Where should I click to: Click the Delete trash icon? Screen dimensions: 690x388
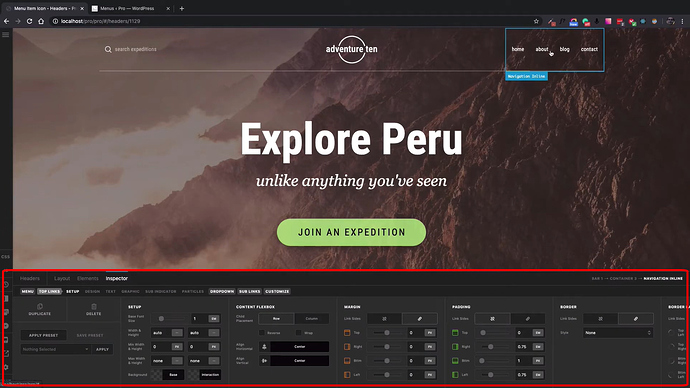[94, 307]
